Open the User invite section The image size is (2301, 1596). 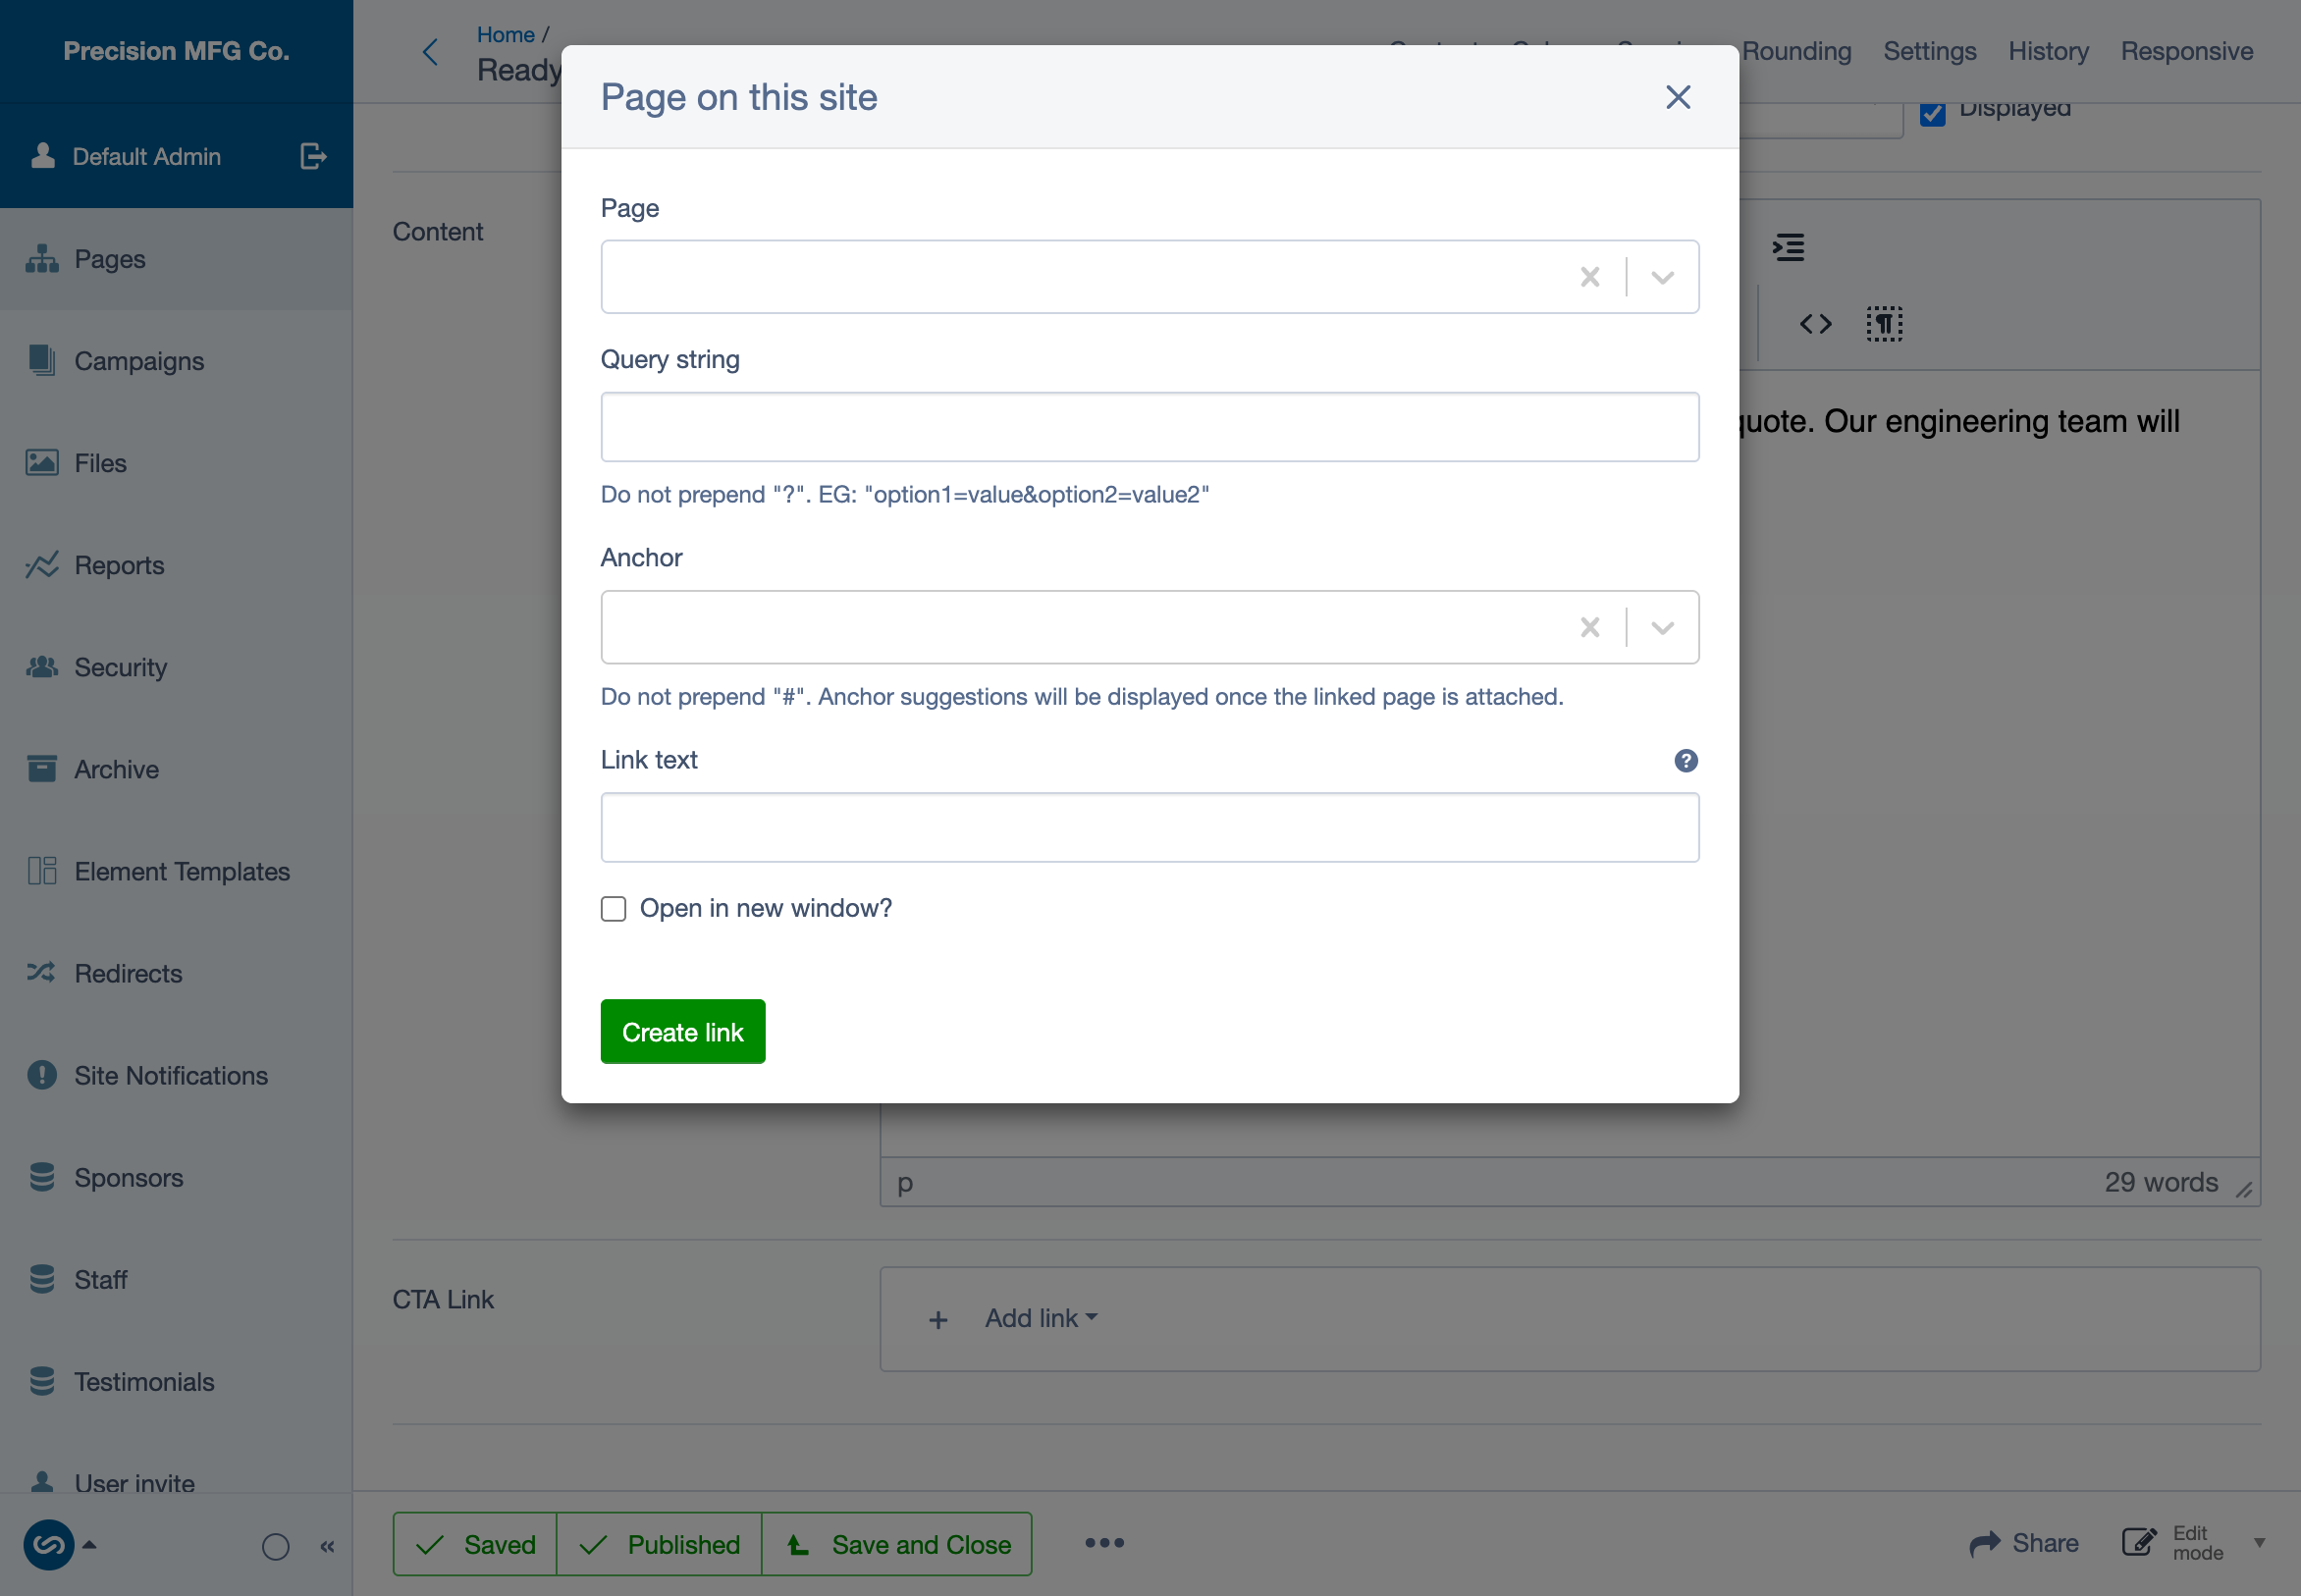pos(176,1482)
